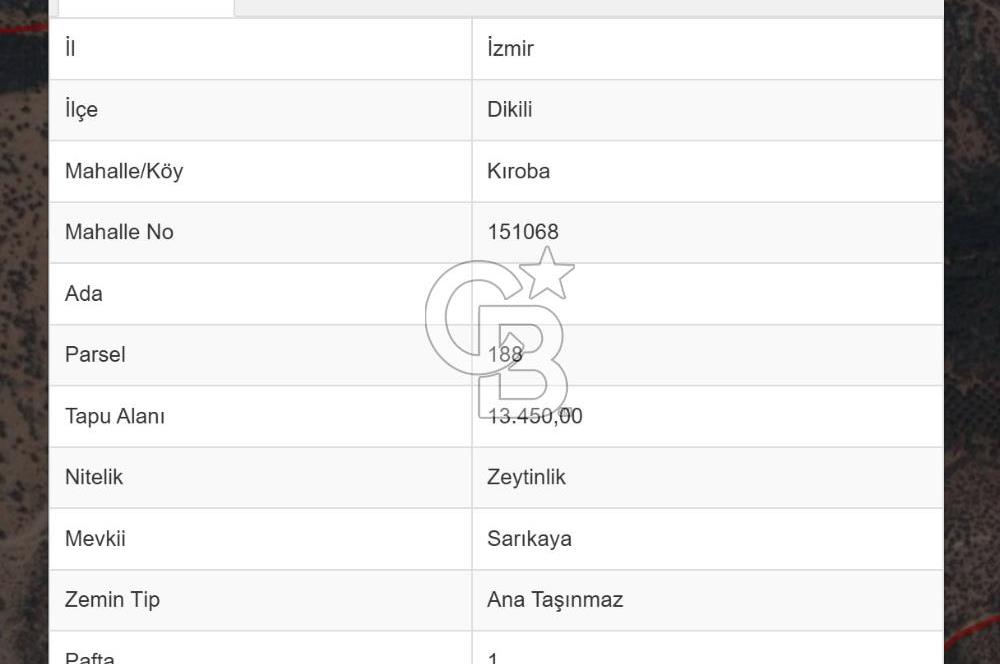Click the value 13.450,00
Image resolution: width=1000 pixels, height=664 pixels.
point(537,416)
